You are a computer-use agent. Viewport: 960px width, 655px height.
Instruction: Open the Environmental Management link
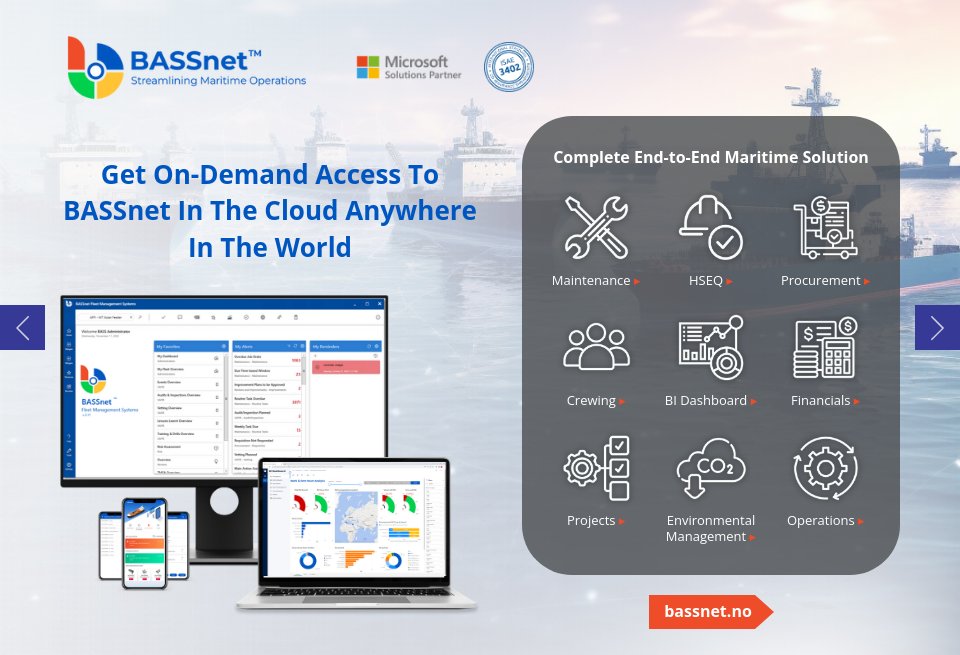710,528
